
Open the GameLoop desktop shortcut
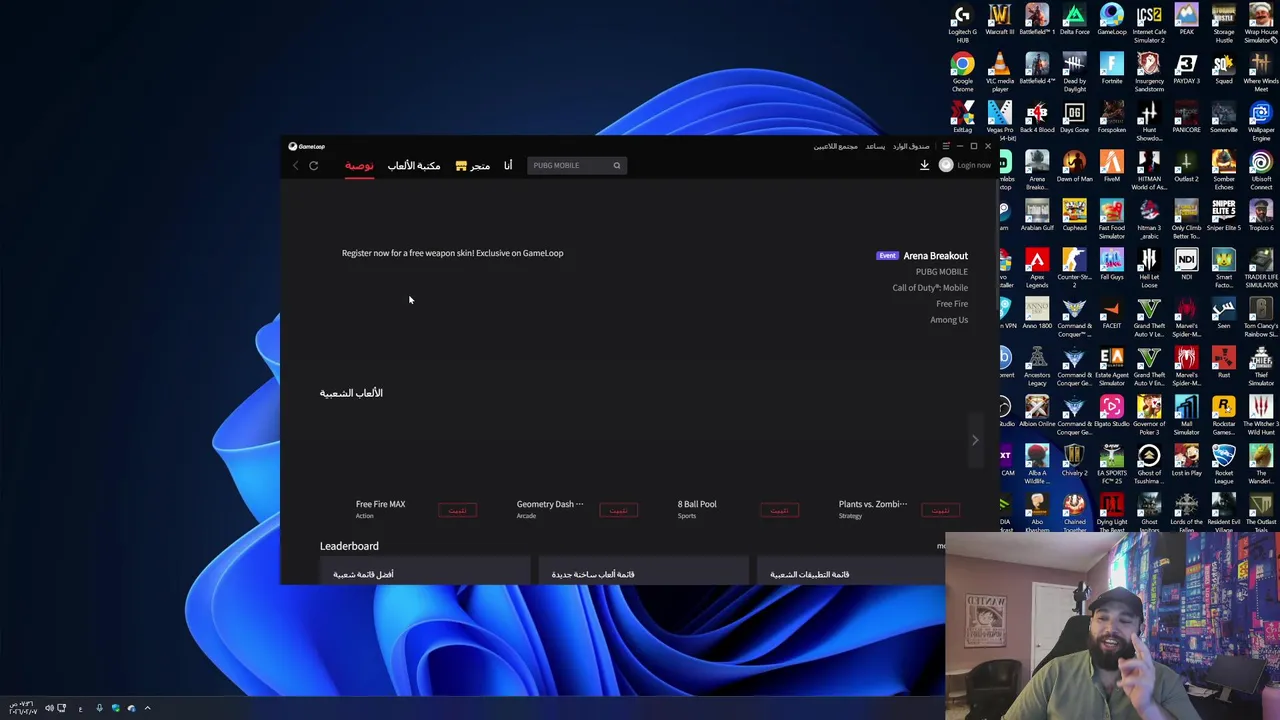pyautogui.click(x=1111, y=20)
